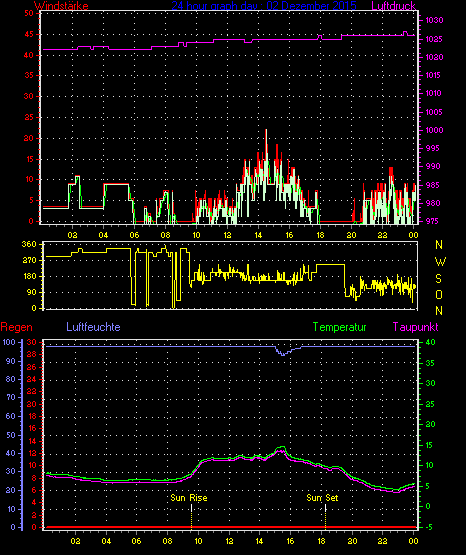Viewport: 466px width, 555px height.
Task: Click the Luftdruck axis value 975
Action: (x=433, y=221)
